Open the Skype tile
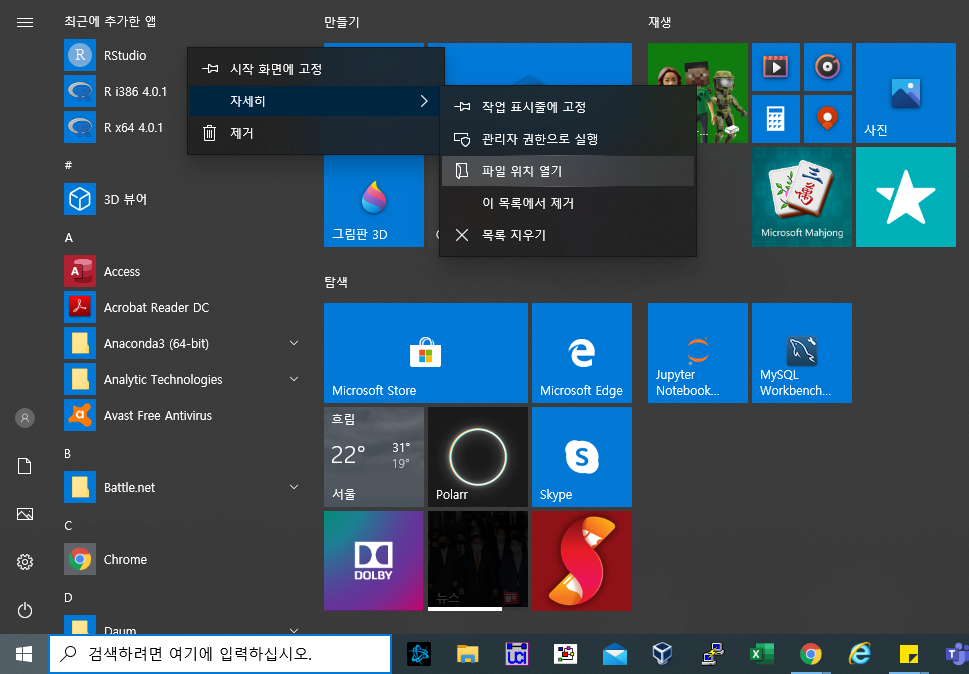Viewport: 969px width, 674px height. 582,457
